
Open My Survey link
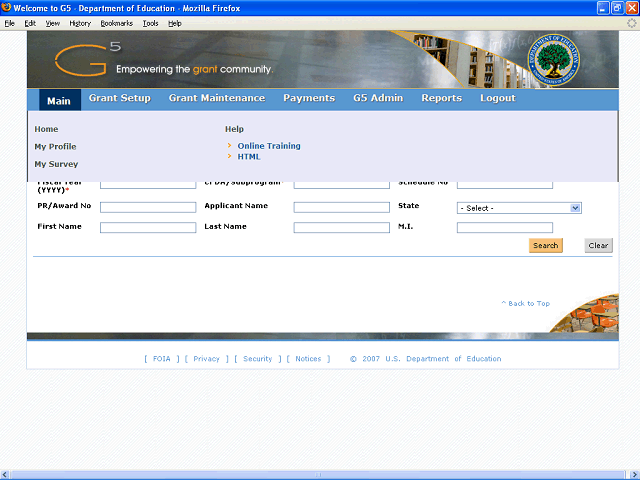[56, 164]
